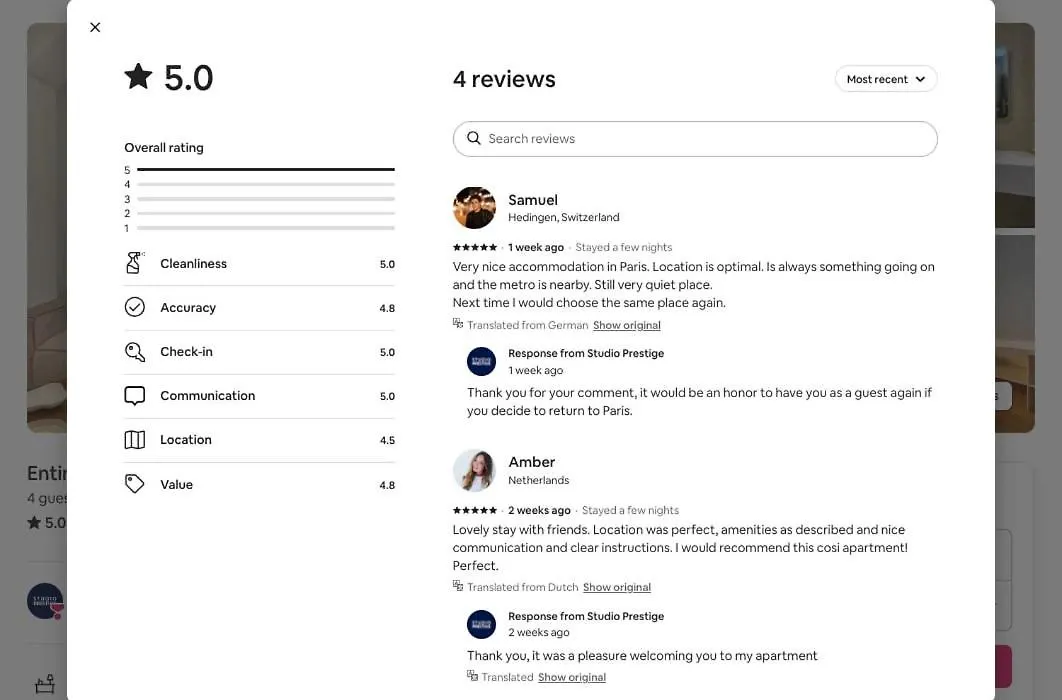Close the reviews dialog with X
The height and width of the screenshot is (700, 1062).
point(95,27)
